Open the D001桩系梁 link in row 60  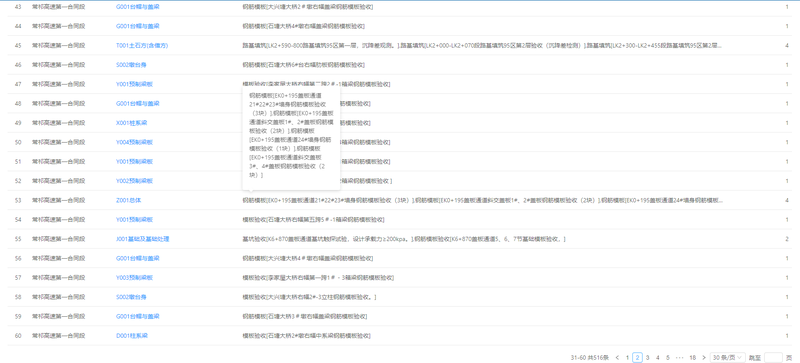(x=132, y=336)
